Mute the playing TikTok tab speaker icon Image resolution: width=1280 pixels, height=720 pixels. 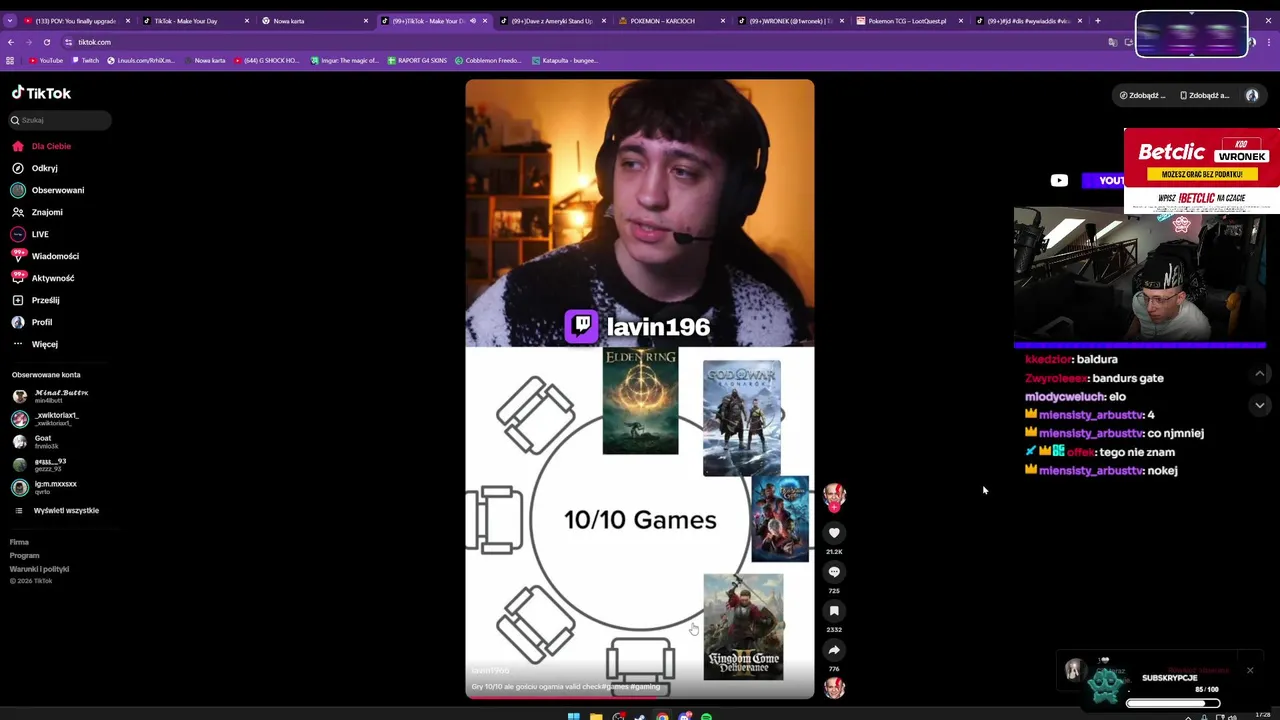pyautogui.click(x=473, y=20)
